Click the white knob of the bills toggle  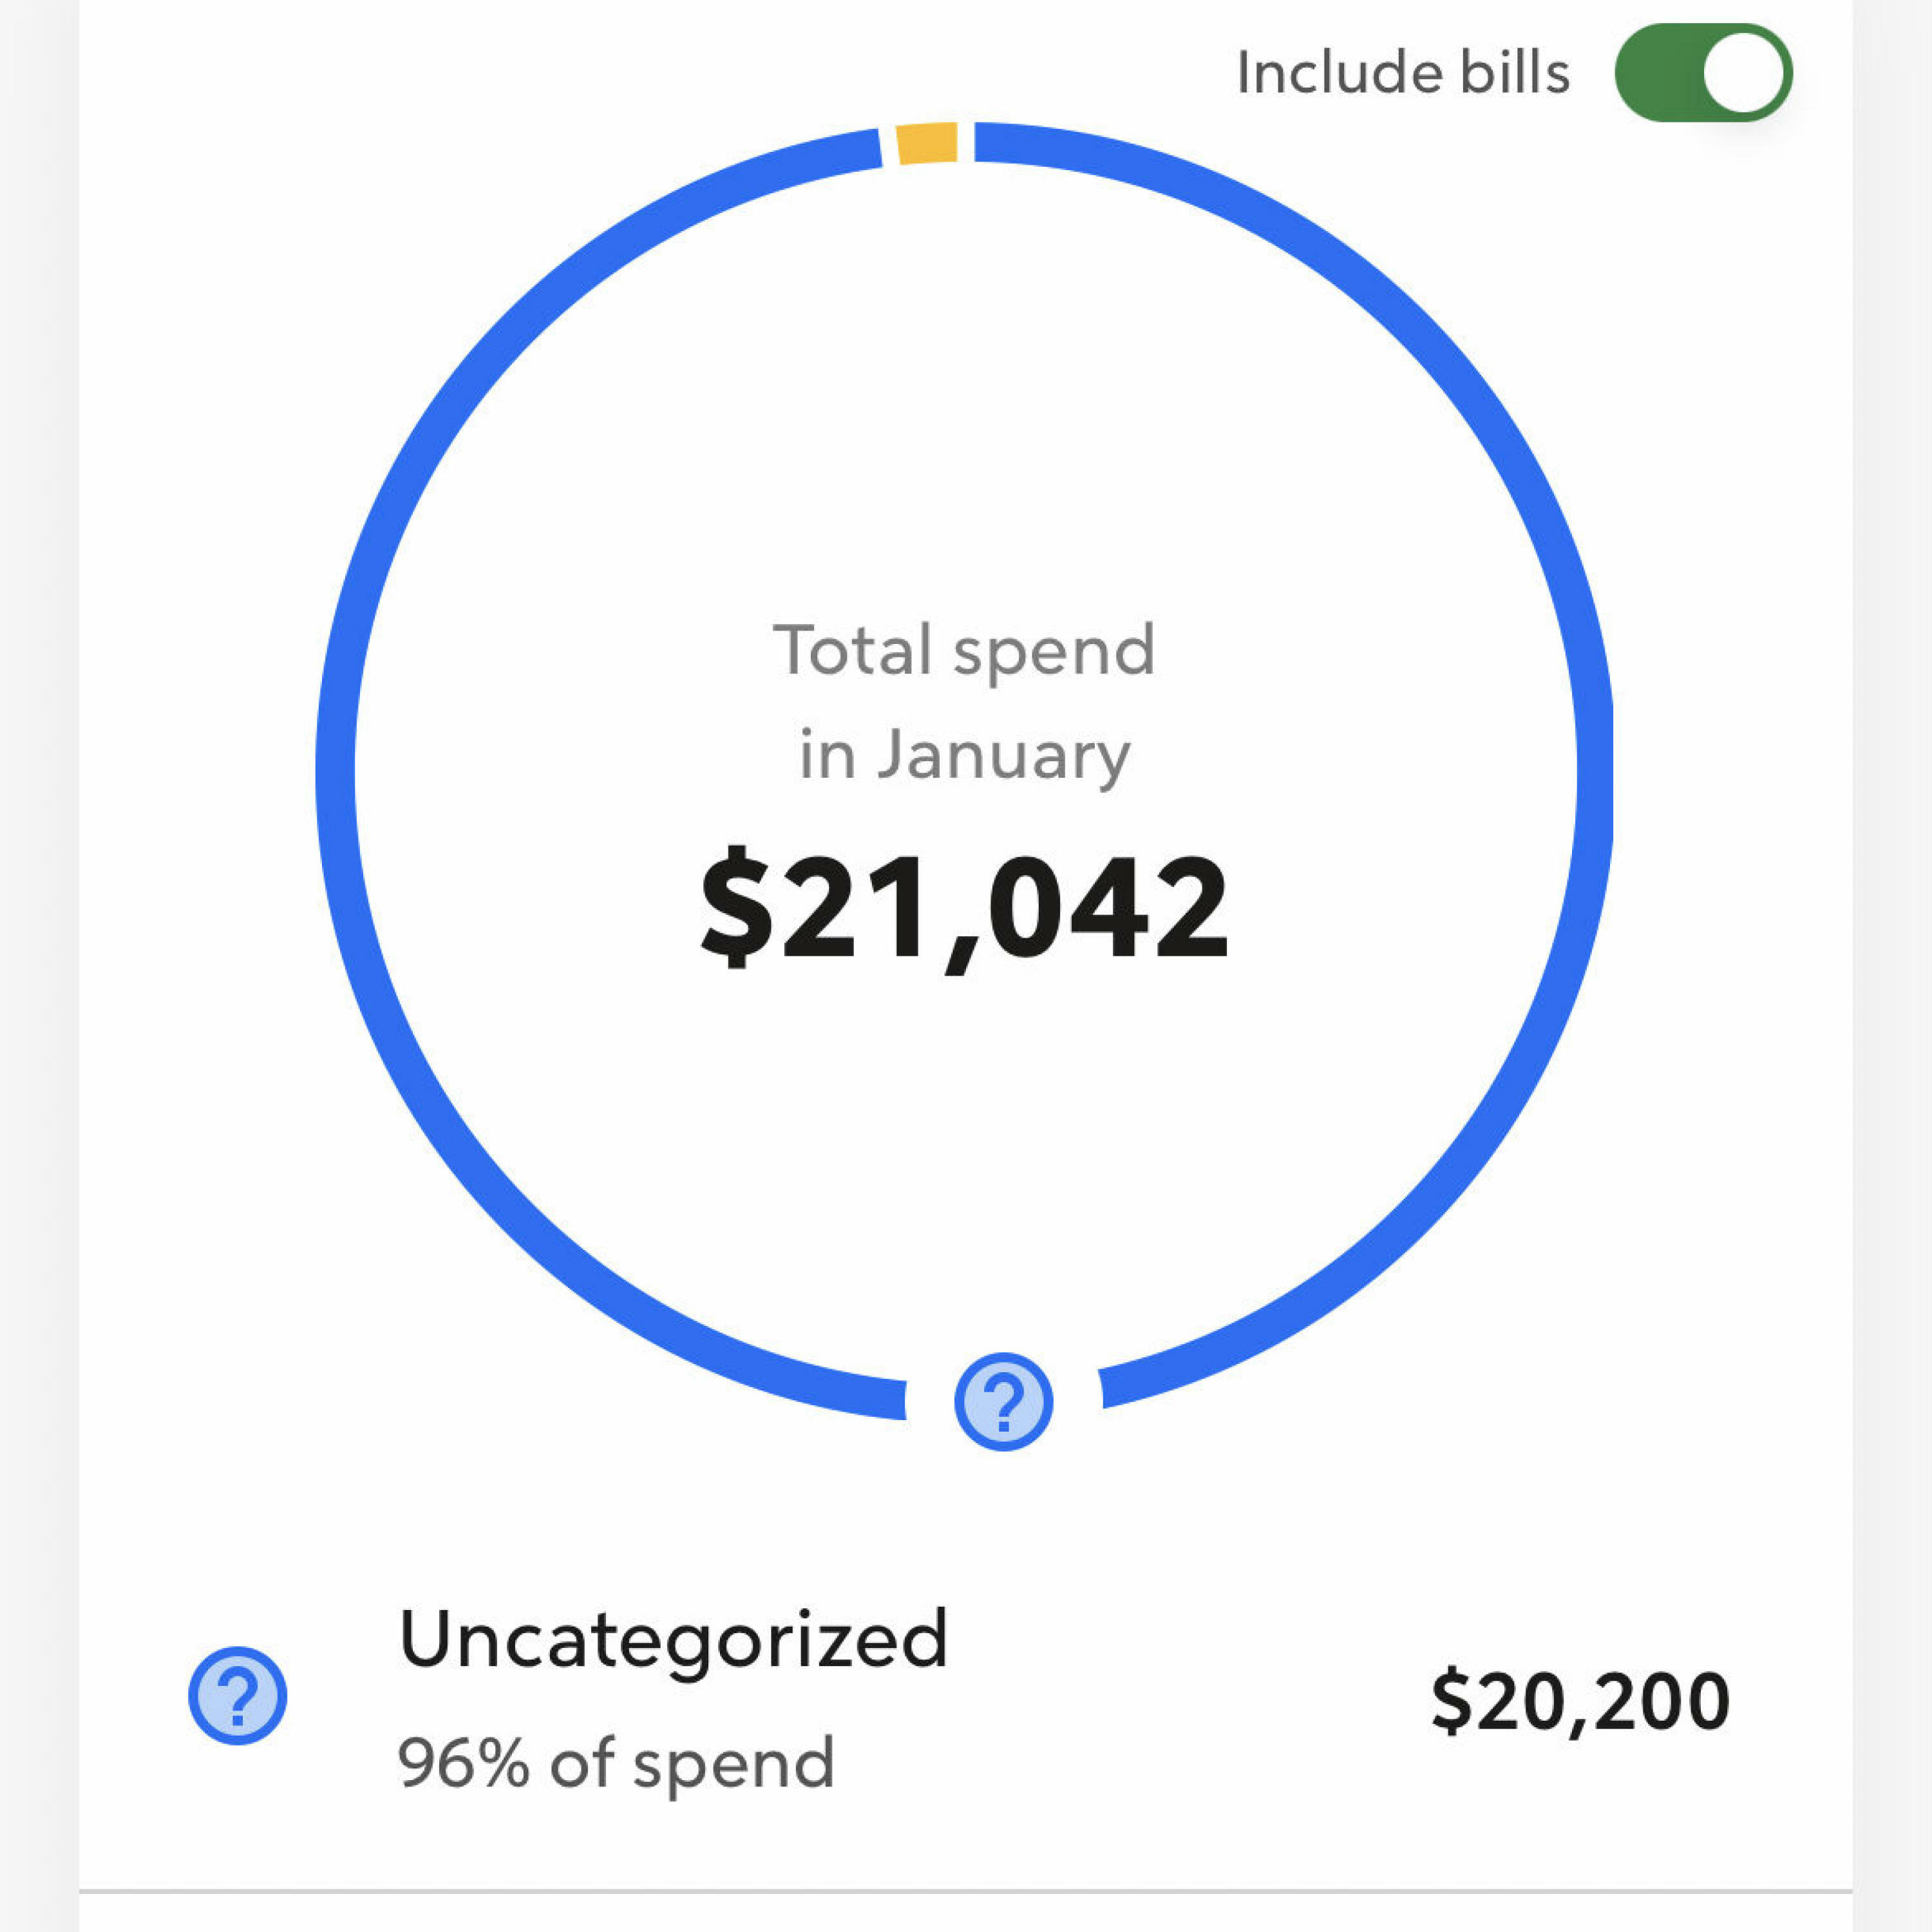[1743, 73]
